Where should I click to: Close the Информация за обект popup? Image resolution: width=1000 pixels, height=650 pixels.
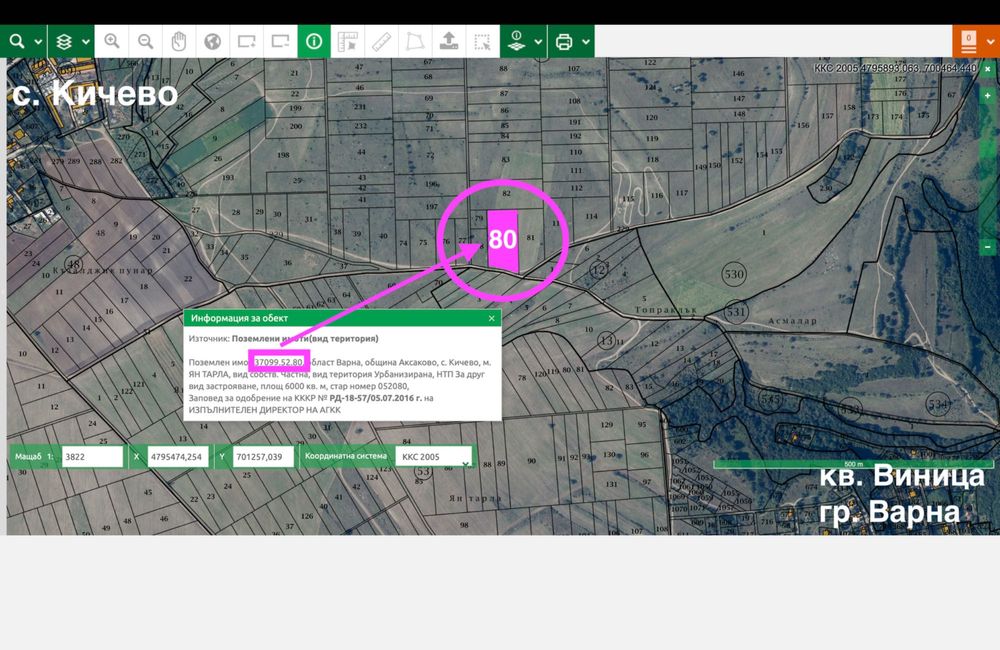[491, 318]
